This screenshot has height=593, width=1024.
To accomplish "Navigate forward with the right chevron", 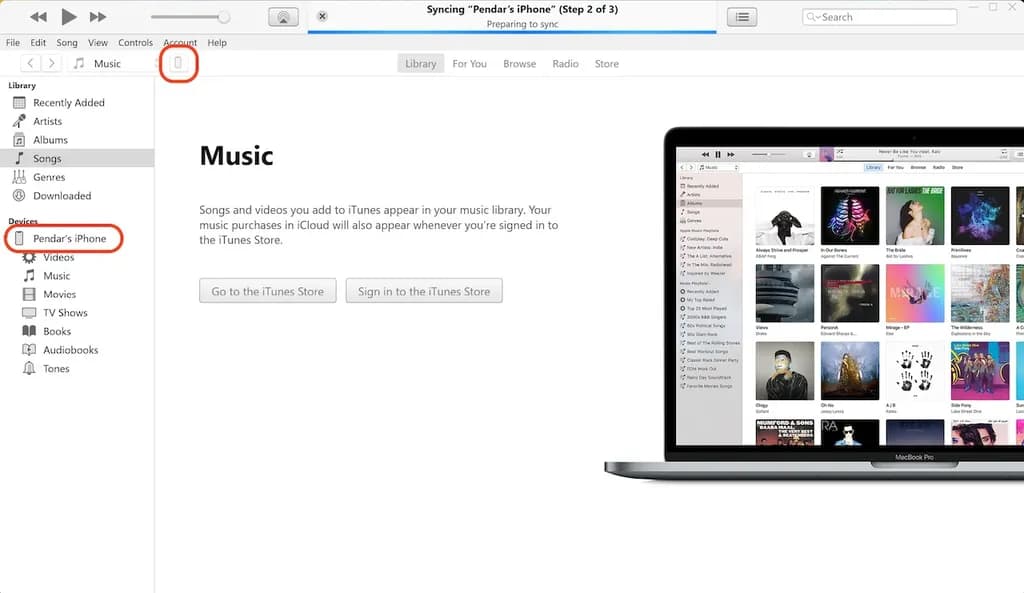I will (52, 64).
